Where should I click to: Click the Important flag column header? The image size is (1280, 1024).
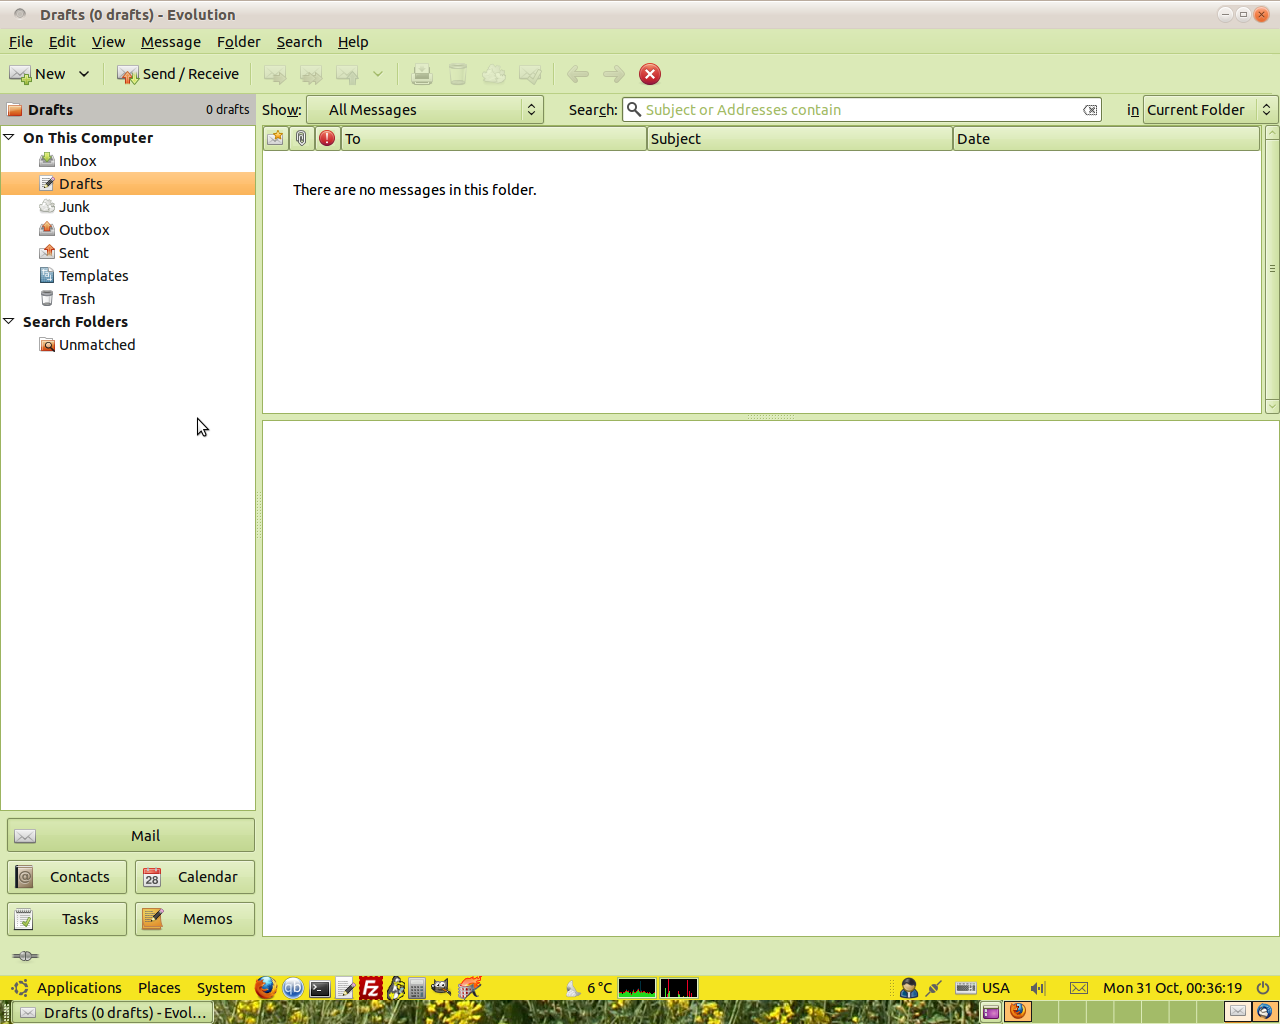point(327,139)
